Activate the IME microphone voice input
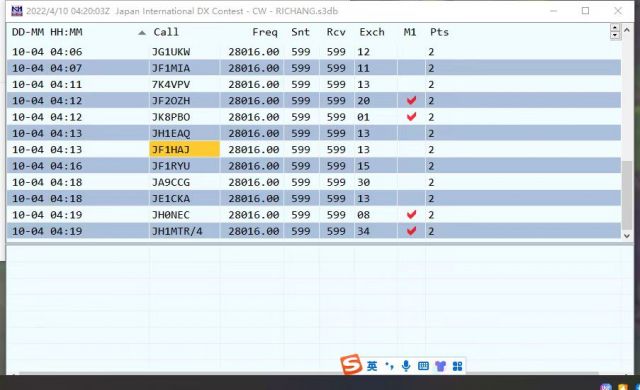This screenshot has height=390, width=640. coord(406,366)
